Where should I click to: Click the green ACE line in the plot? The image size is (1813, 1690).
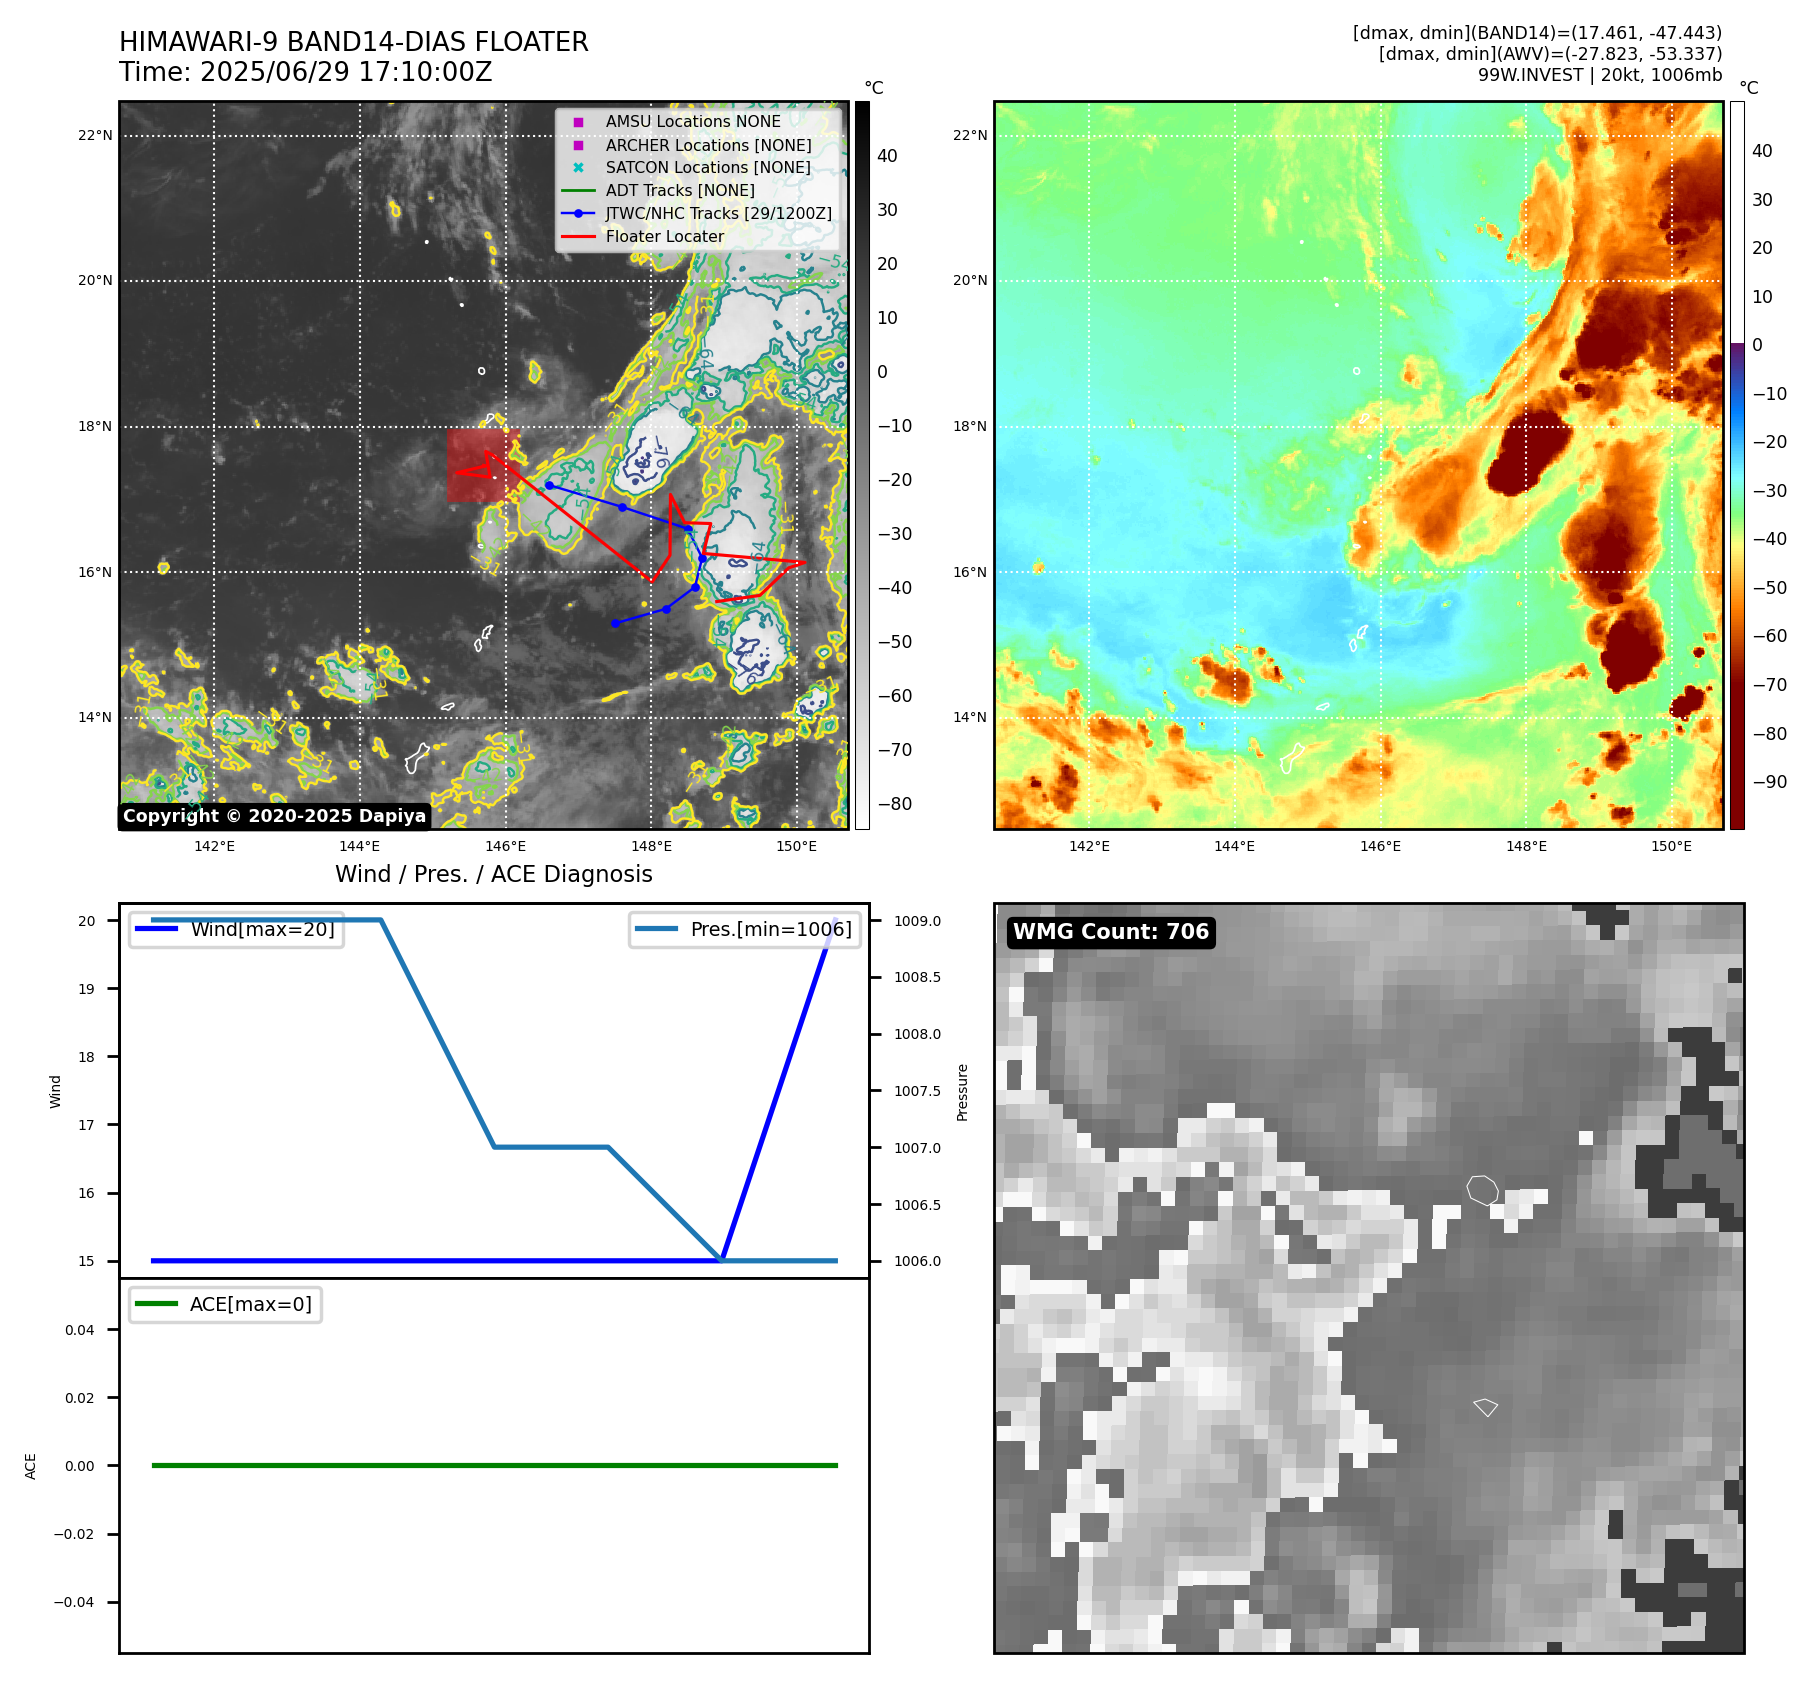pyautogui.click(x=494, y=1465)
